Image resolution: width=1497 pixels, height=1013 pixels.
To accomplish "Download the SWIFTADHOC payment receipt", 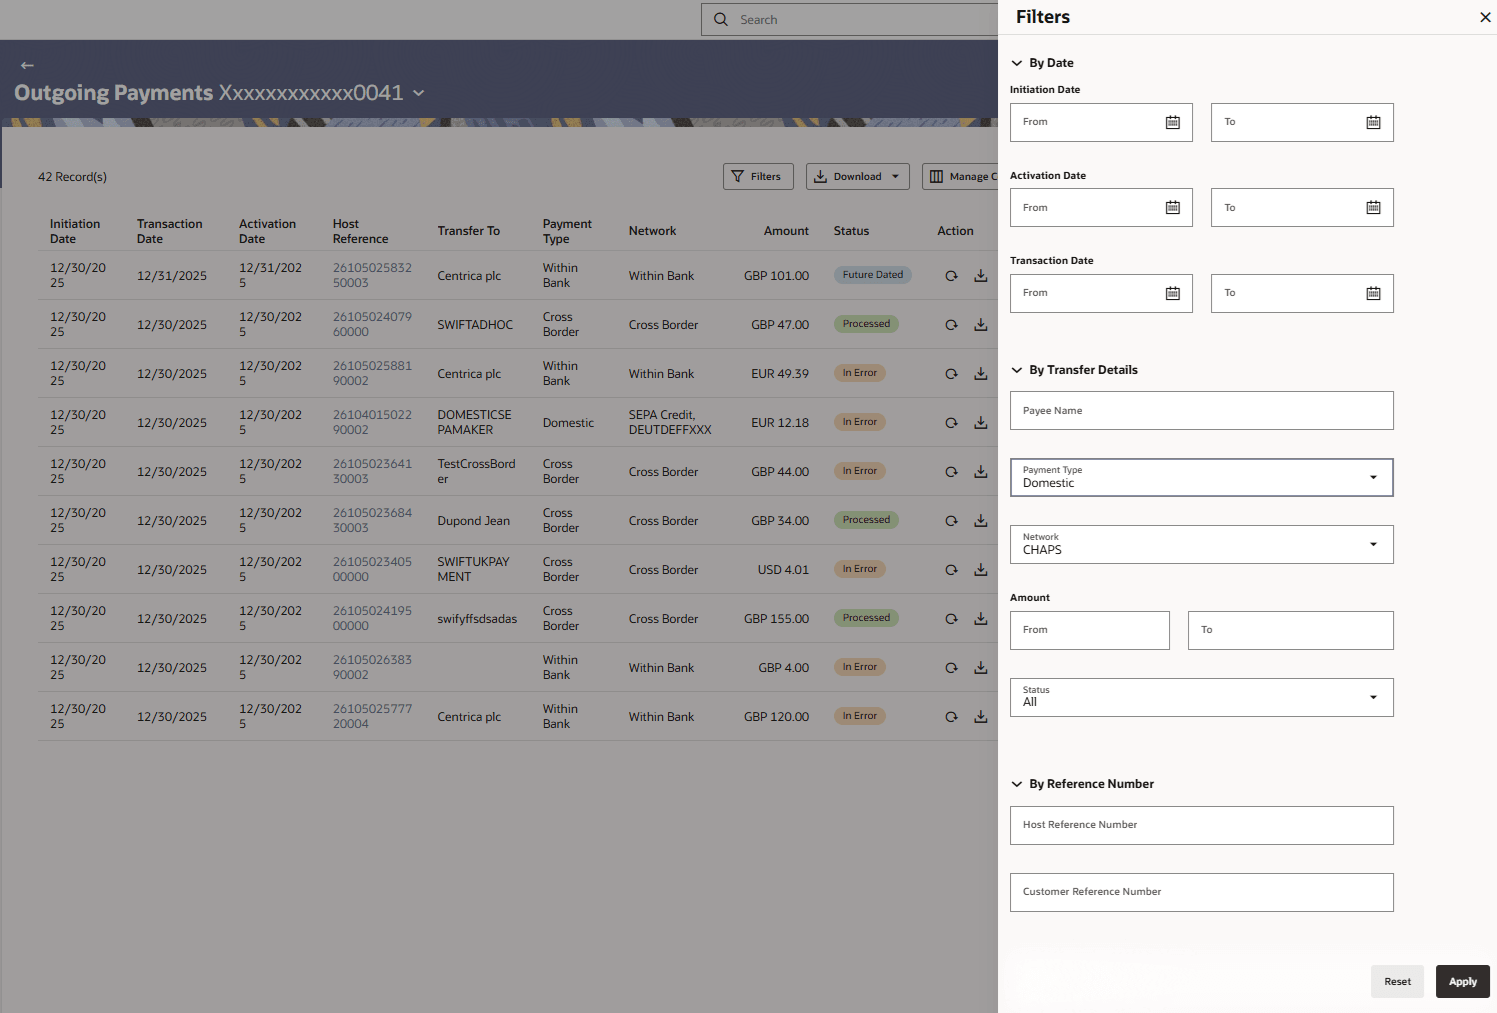I will click(981, 325).
